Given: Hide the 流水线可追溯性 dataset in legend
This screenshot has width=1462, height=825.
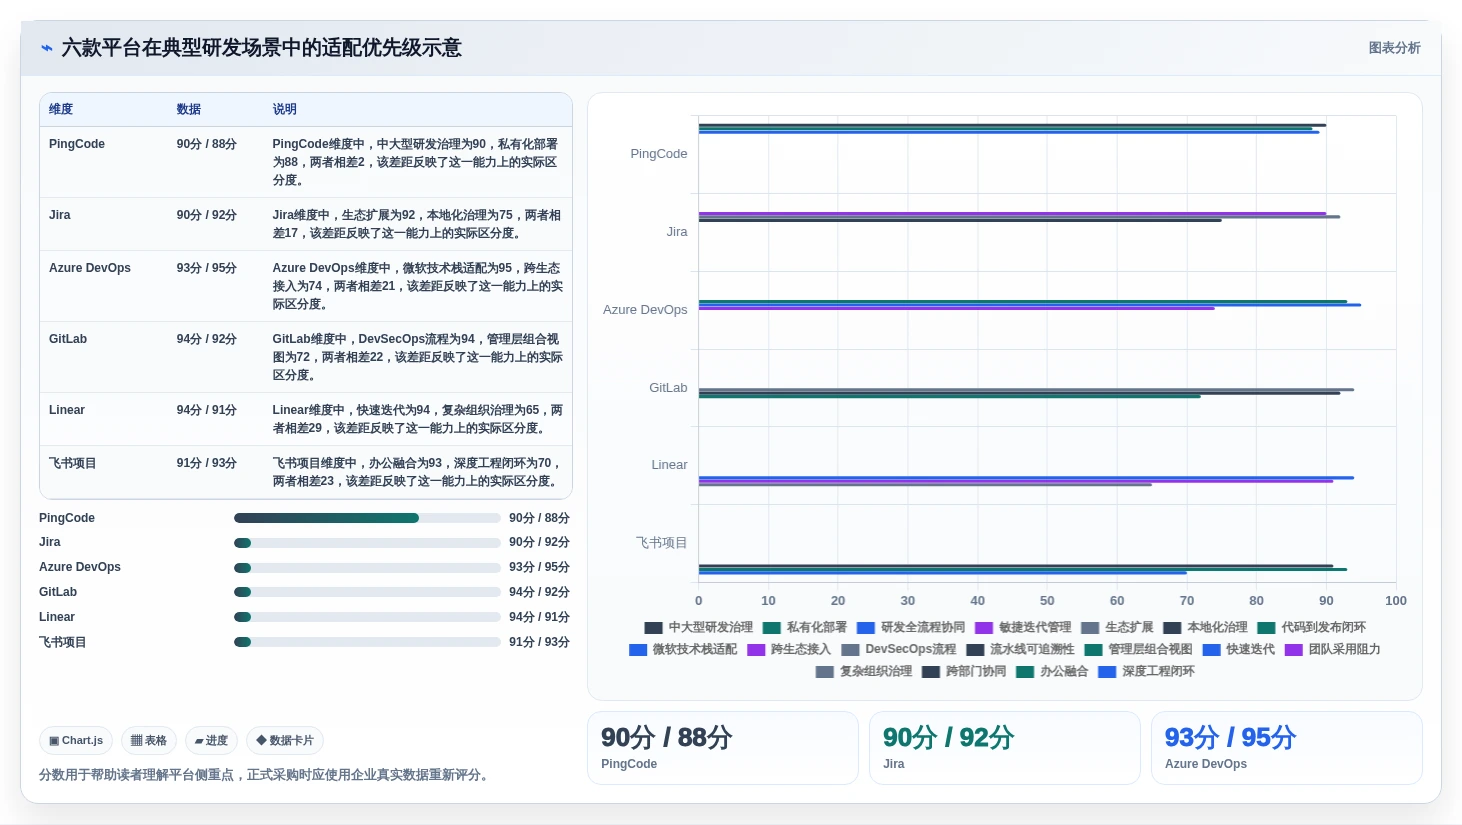Looking at the screenshot, I should (1021, 650).
